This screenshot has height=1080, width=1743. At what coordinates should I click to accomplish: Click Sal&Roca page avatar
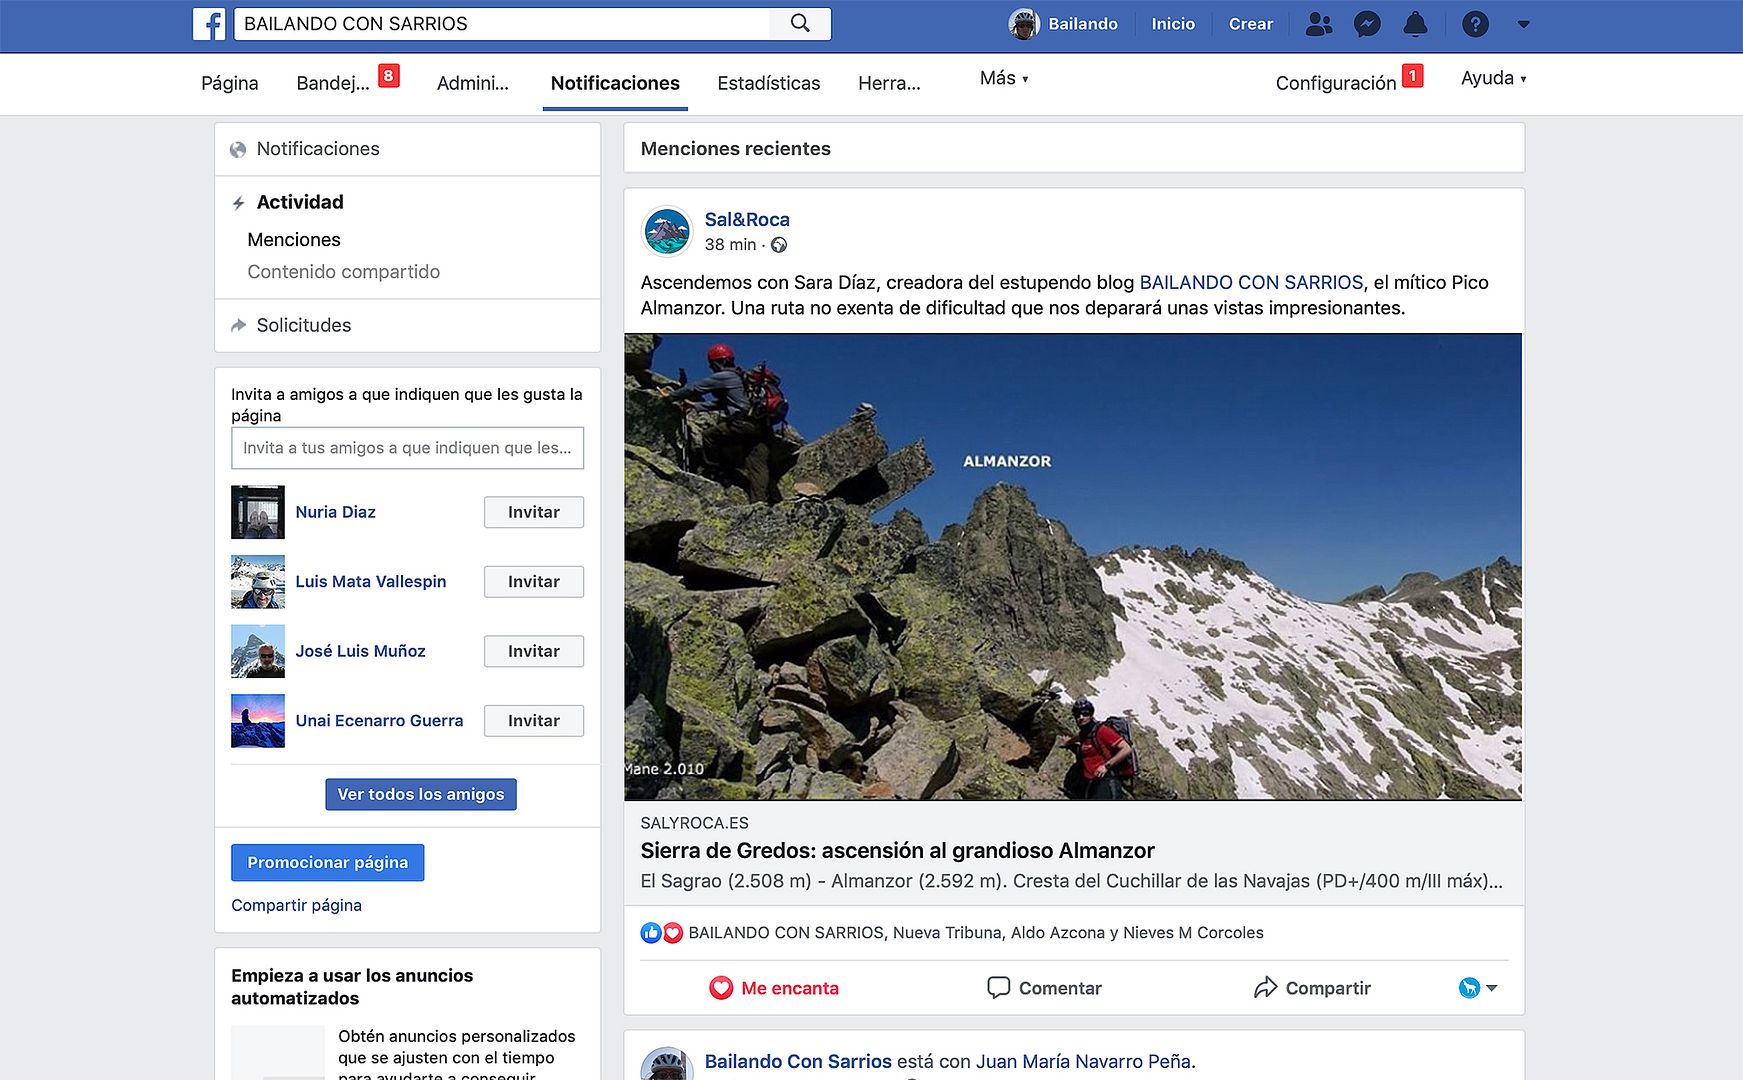(x=667, y=232)
